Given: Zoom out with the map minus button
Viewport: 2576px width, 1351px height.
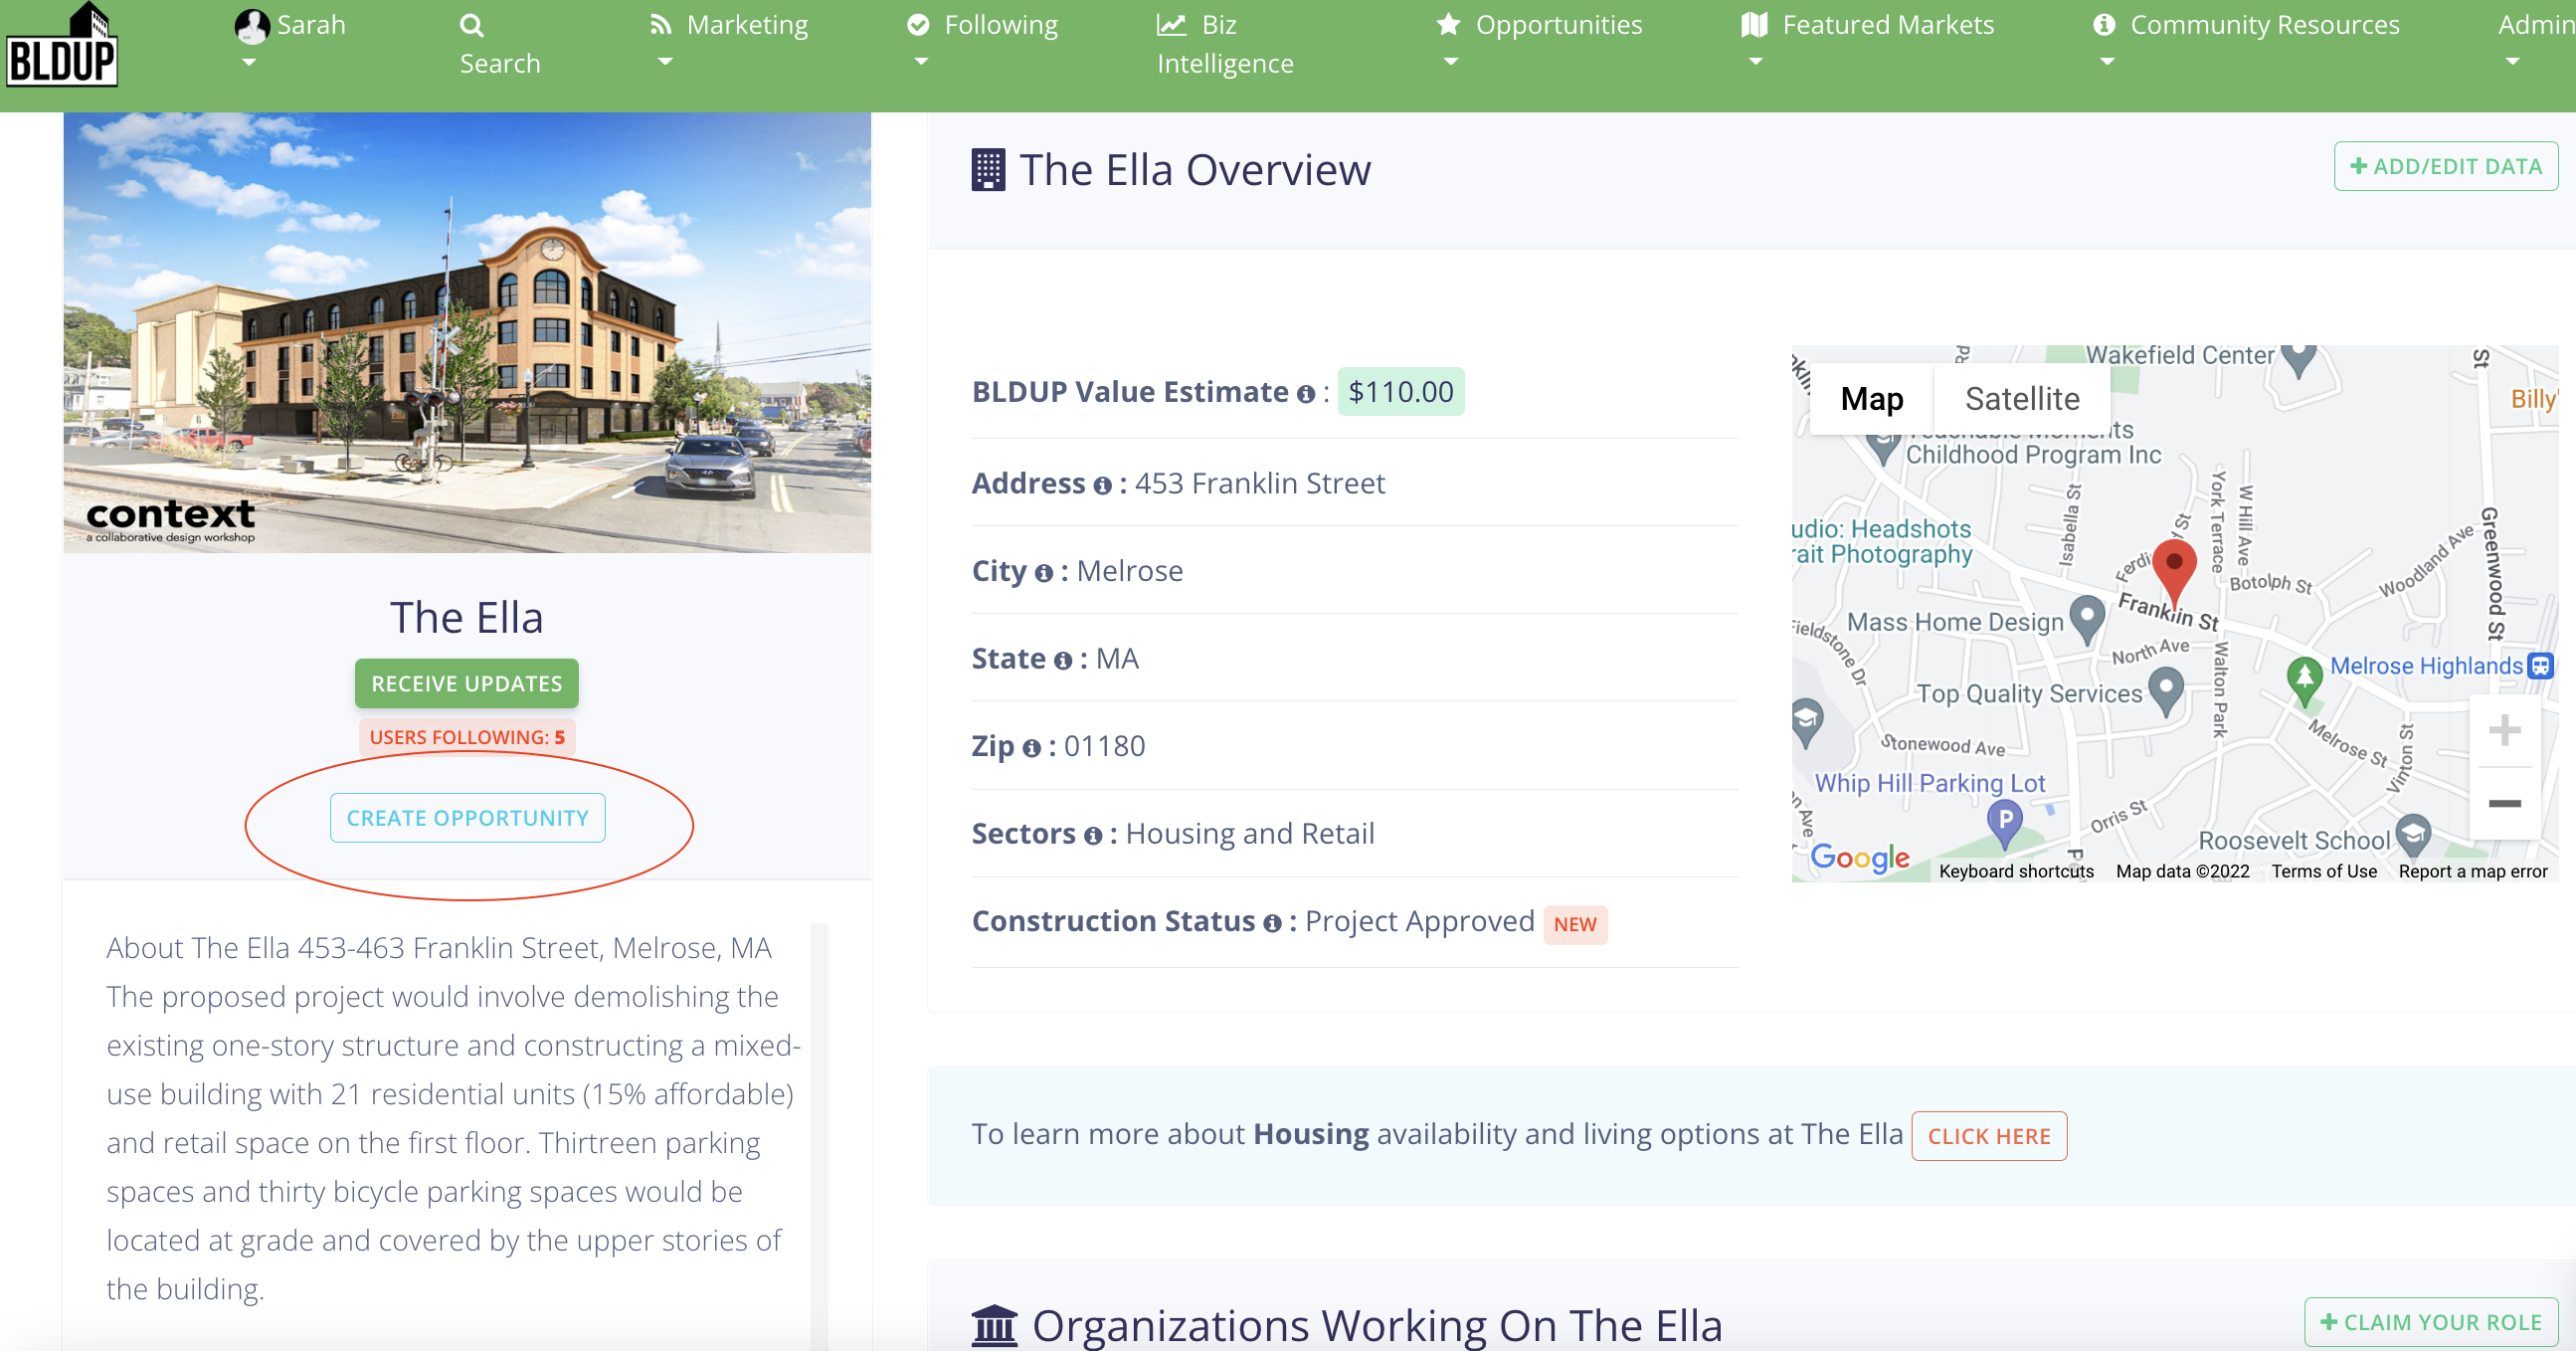Looking at the screenshot, I should pyautogui.click(x=2503, y=804).
